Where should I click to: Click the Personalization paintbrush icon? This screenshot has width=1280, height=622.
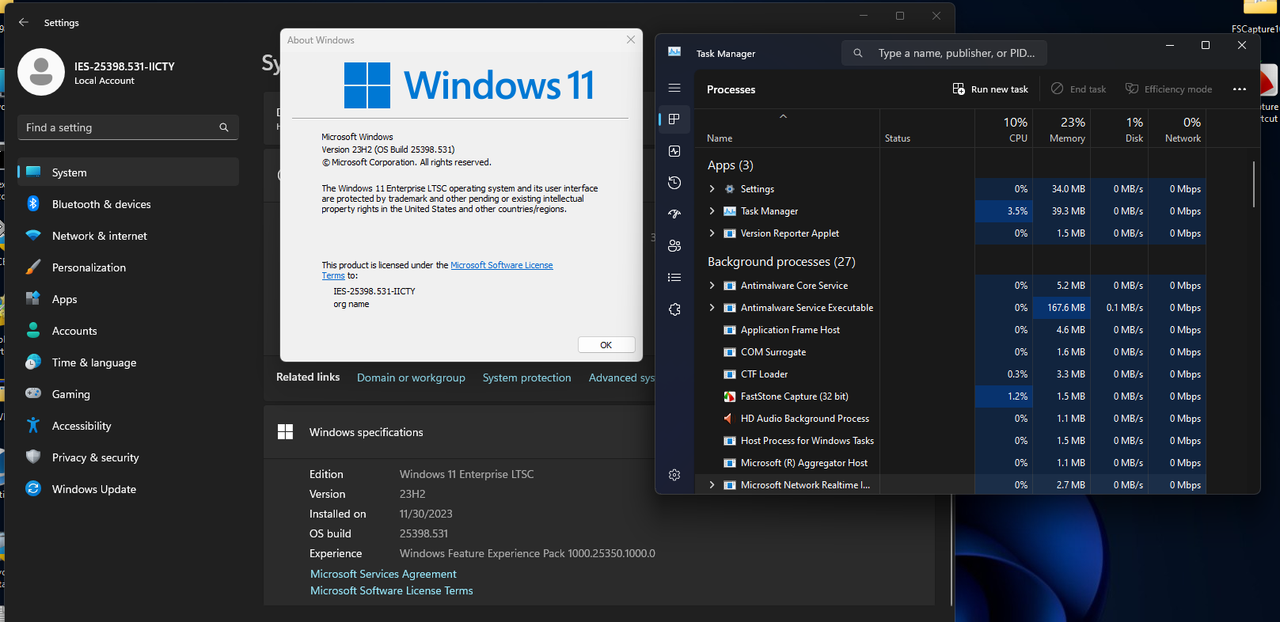tap(33, 267)
